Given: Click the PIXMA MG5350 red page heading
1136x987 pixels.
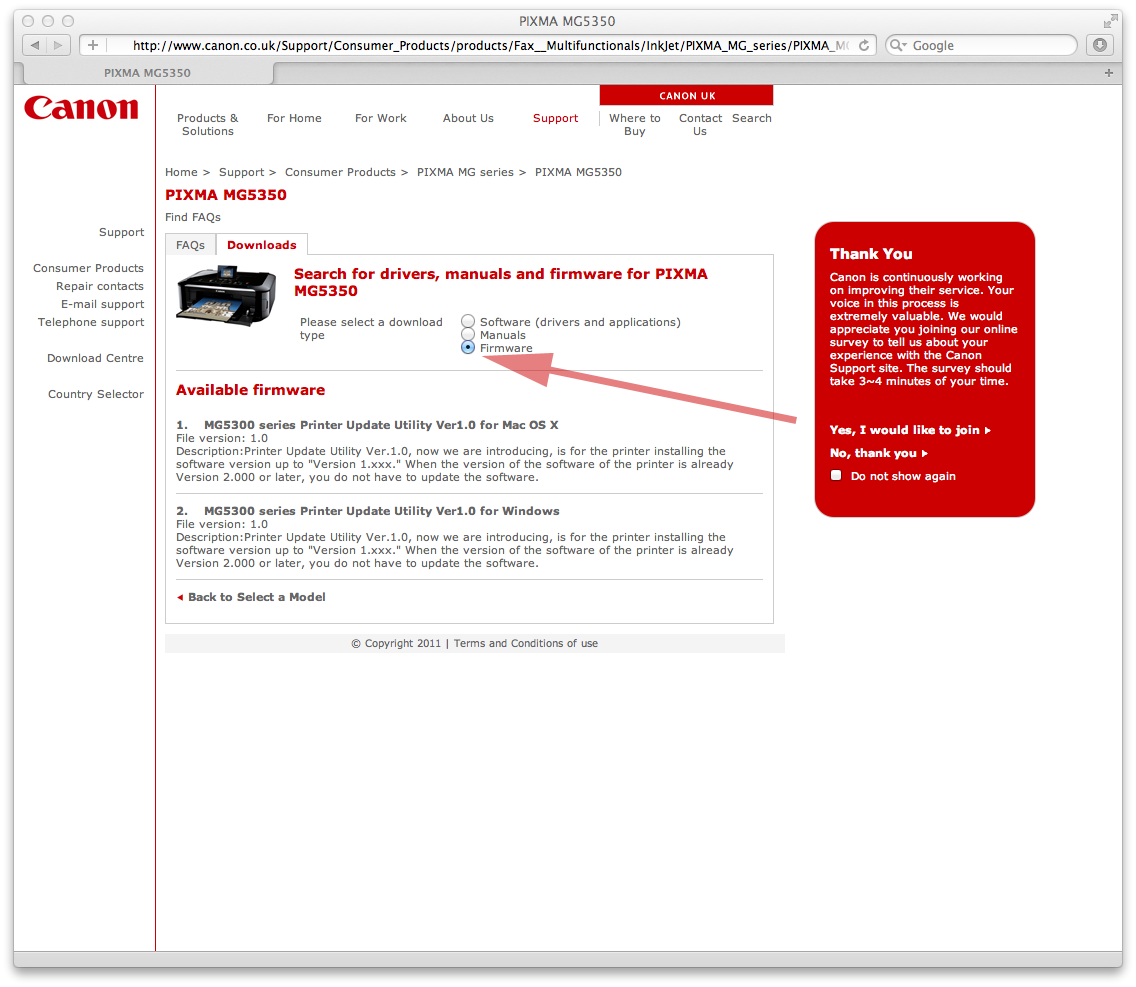Looking at the screenshot, I should (226, 195).
